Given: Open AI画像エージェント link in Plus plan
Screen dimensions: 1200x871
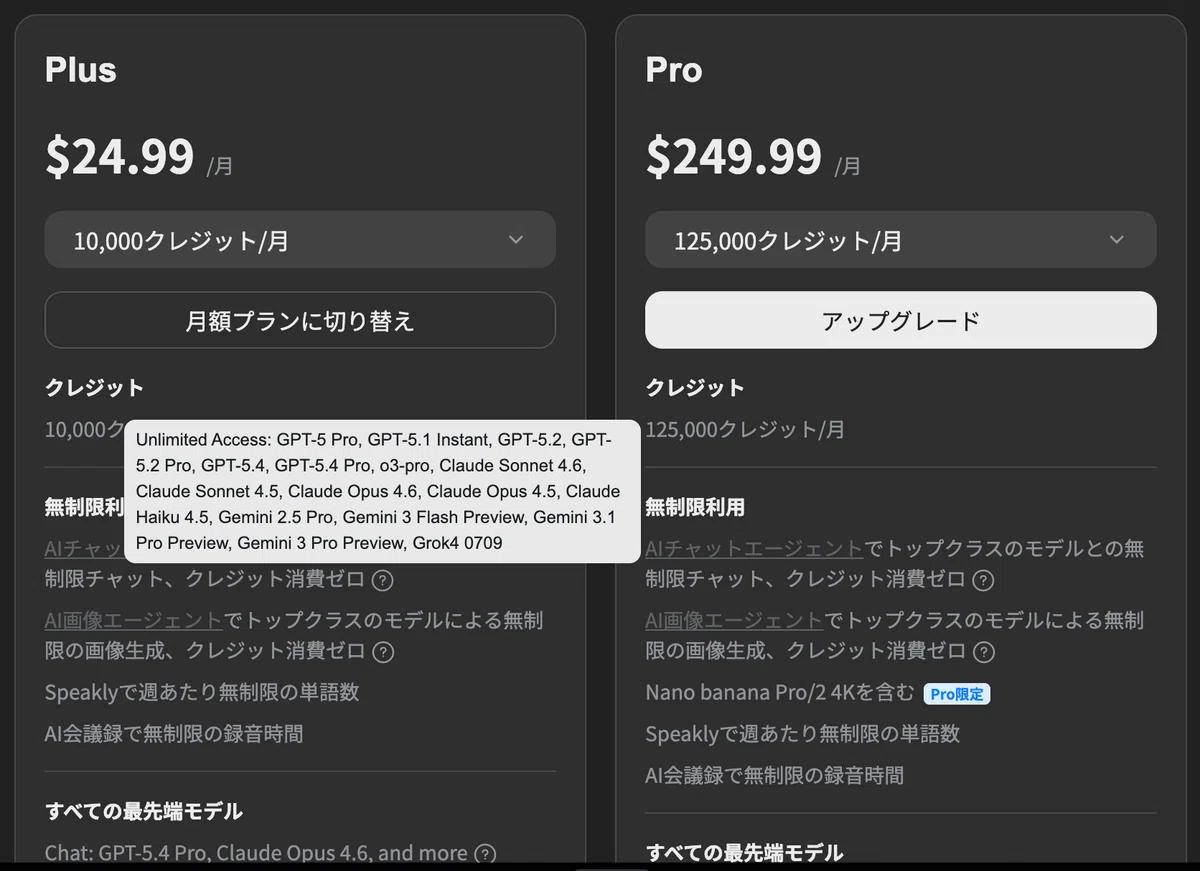Looking at the screenshot, I should (x=134, y=620).
